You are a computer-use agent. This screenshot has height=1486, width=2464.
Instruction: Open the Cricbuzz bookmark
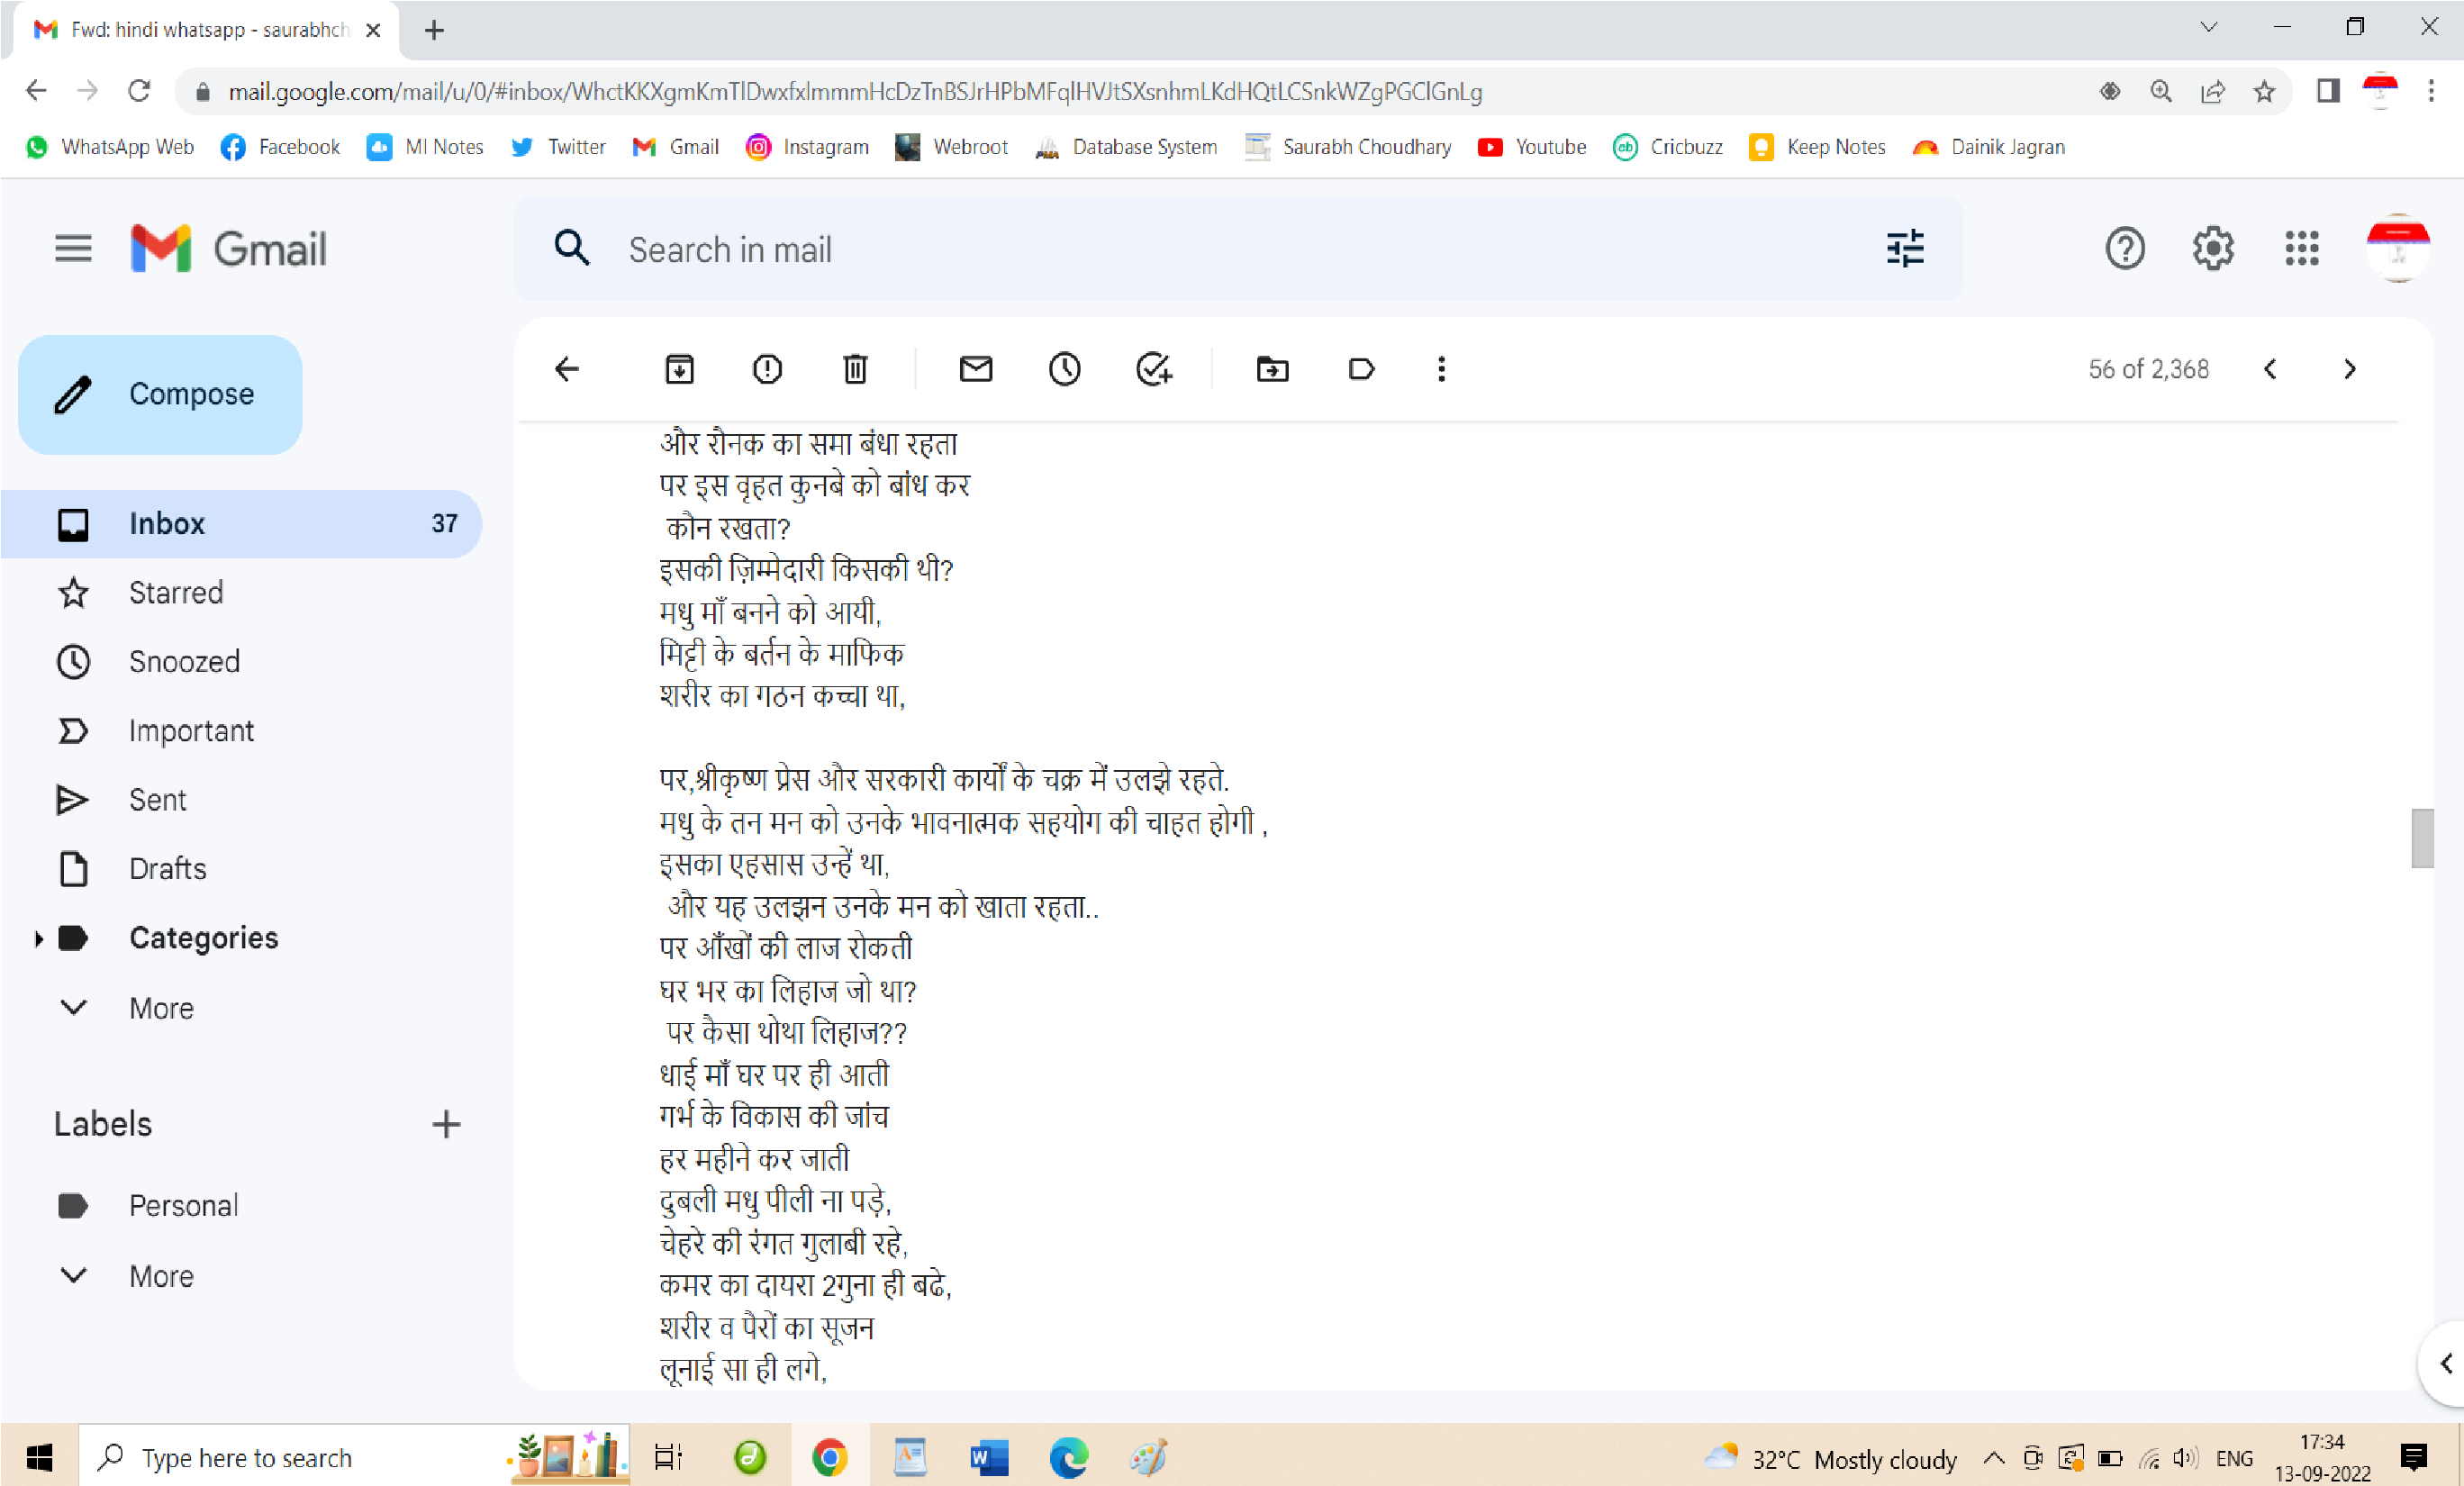click(1668, 147)
